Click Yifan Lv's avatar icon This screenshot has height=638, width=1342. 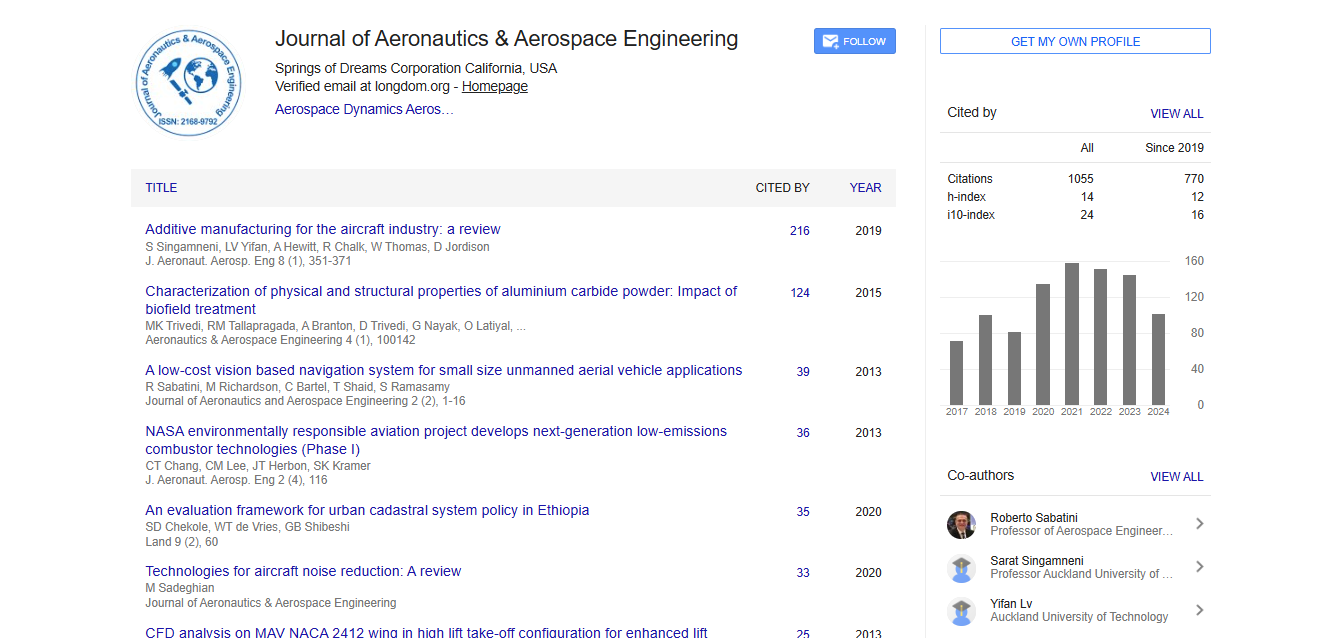pyautogui.click(x=961, y=611)
